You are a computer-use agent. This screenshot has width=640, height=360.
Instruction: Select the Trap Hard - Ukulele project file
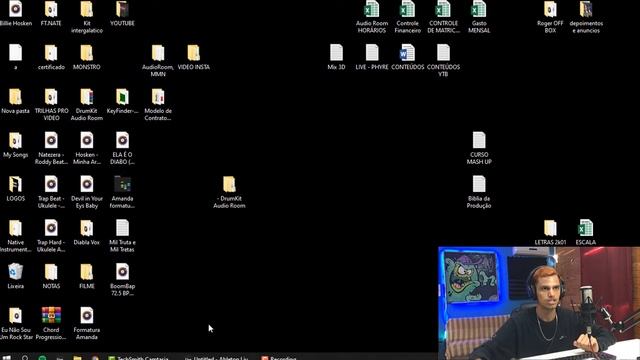click(x=51, y=228)
